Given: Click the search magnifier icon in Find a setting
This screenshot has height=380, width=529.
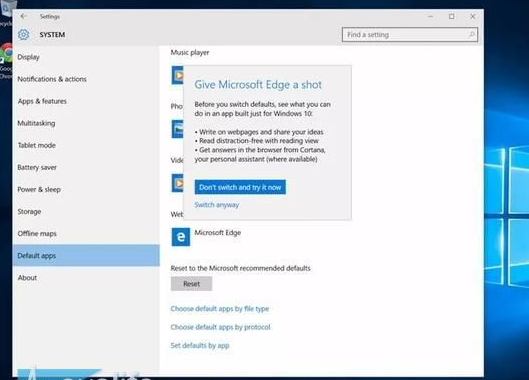Looking at the screenshot, I should [x=471, y=34].
